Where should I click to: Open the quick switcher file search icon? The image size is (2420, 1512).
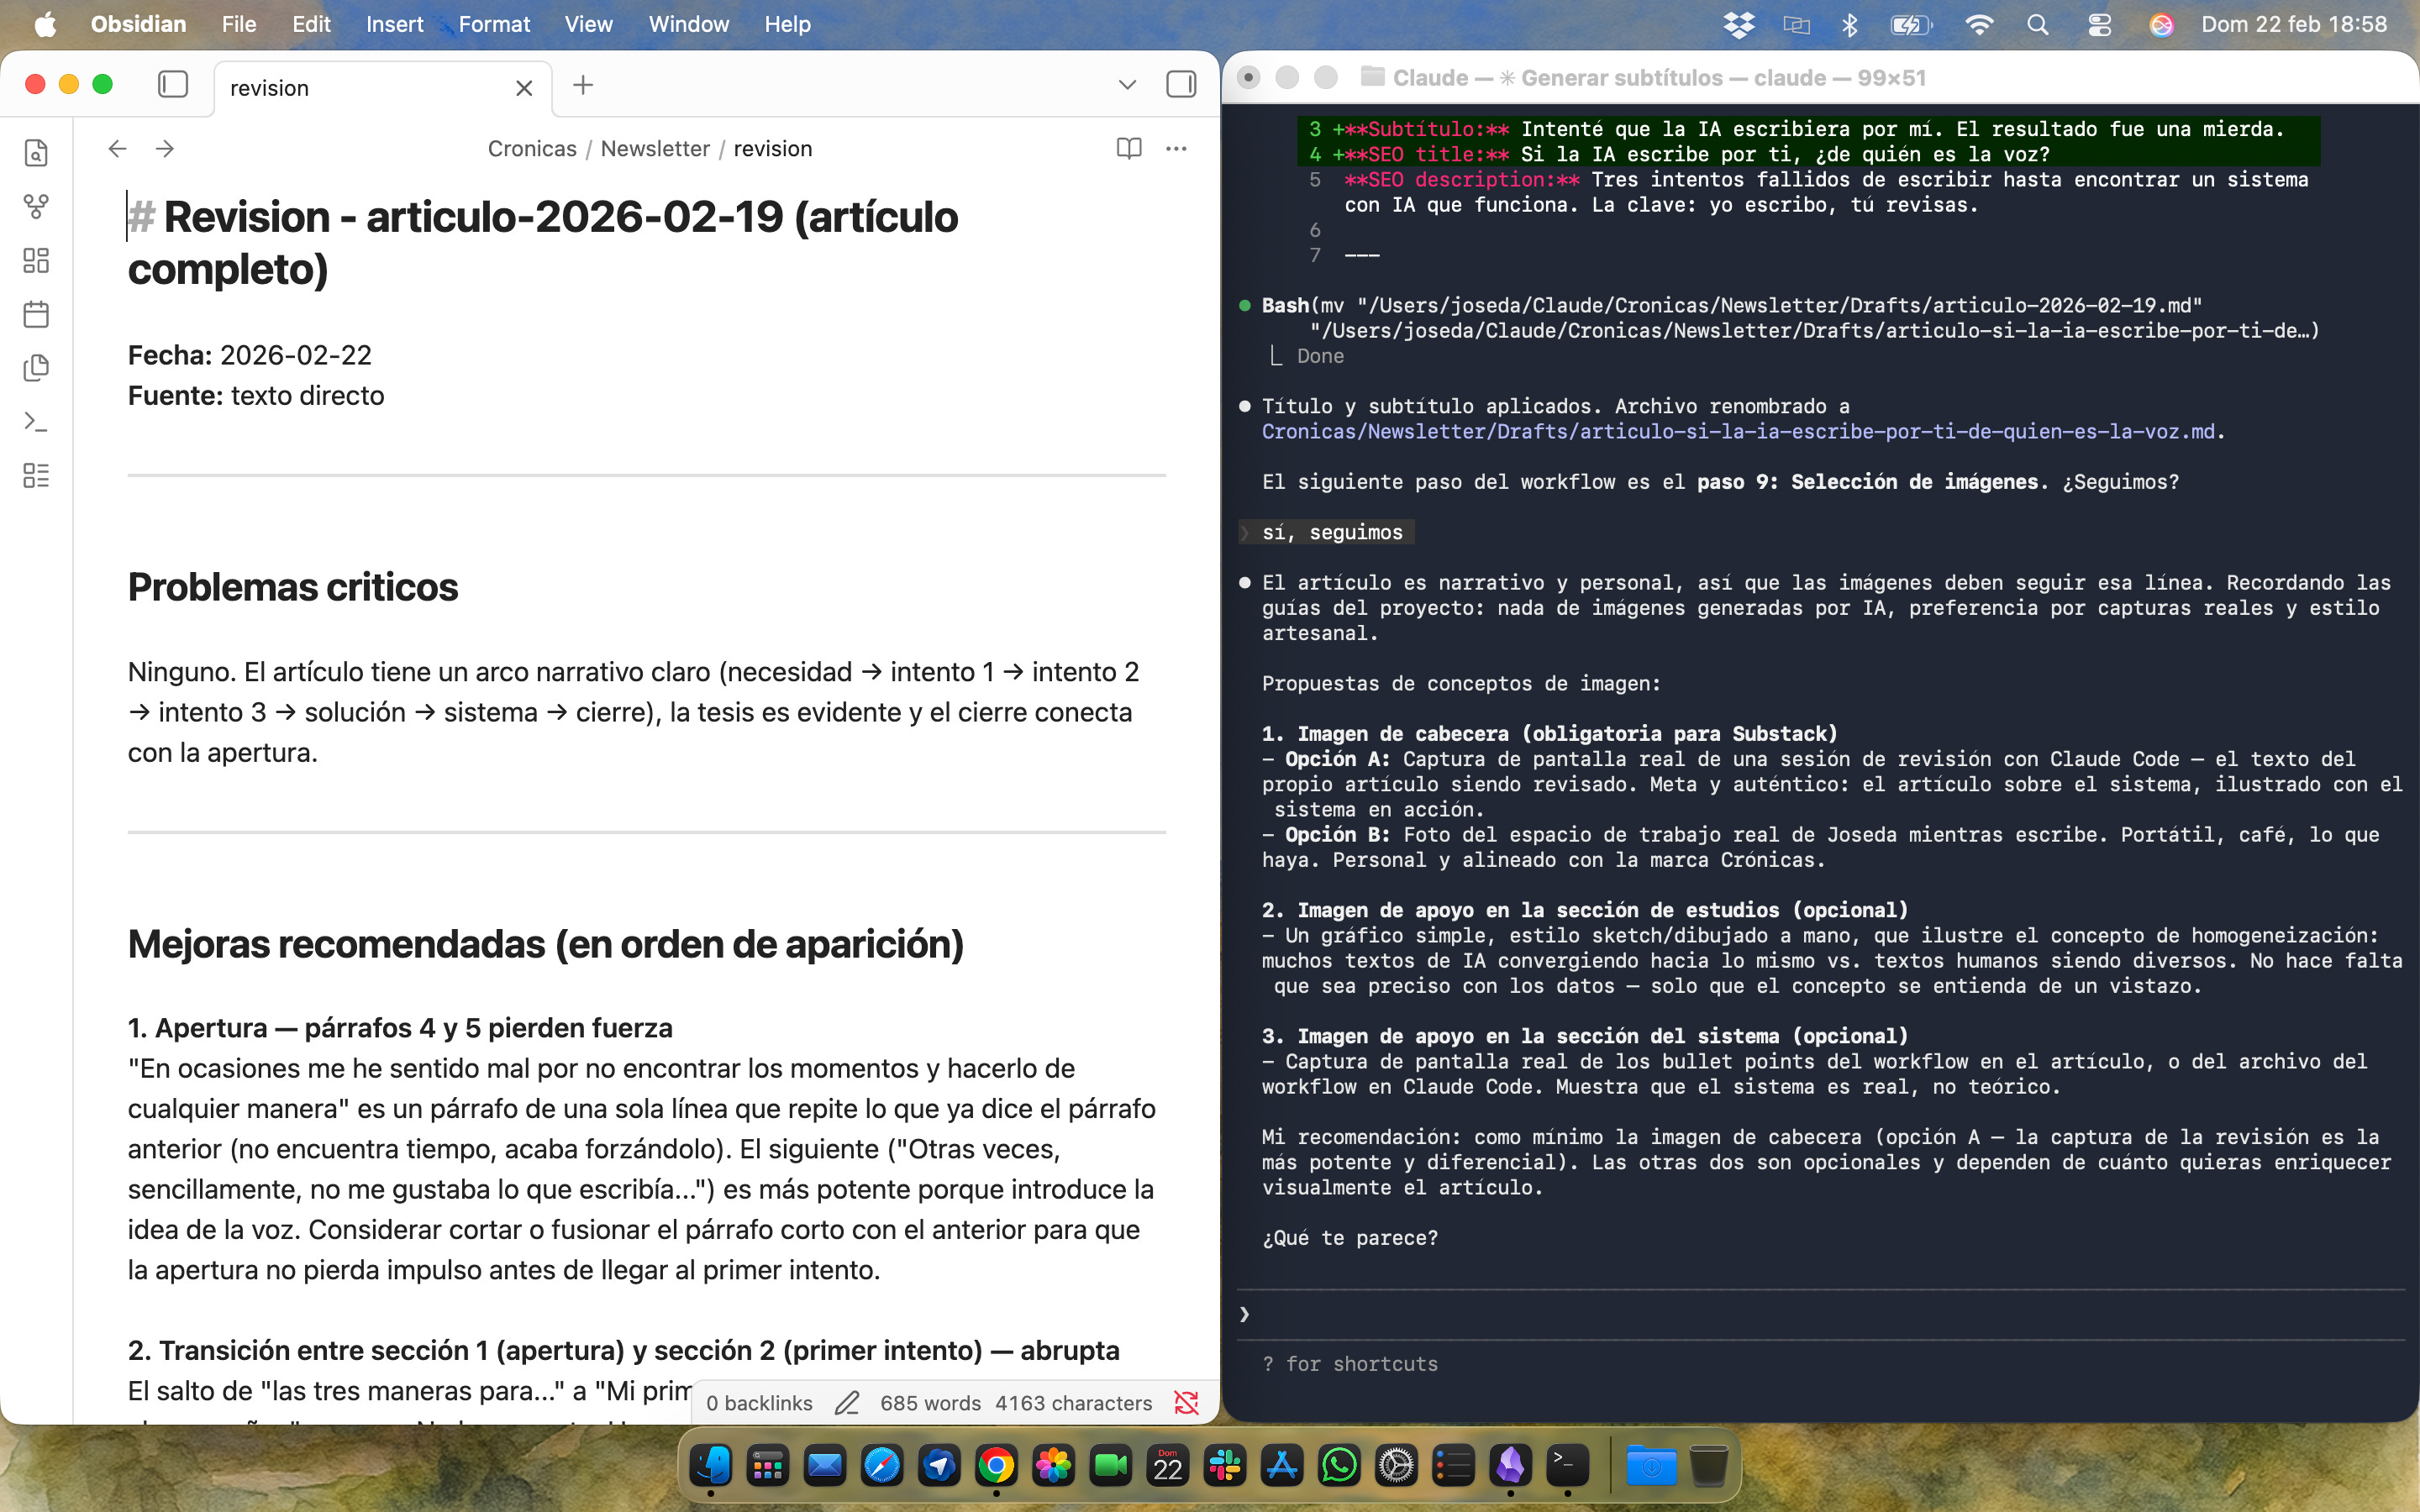pyautogui.click(x=36, y=153)
